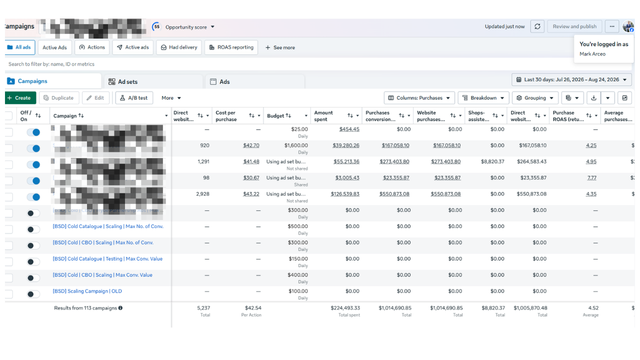Image resolution: width=640 pixels, height=360 pixels.
Task: Turn off the campaign with $1,600.00 budget
Action: 33,149
